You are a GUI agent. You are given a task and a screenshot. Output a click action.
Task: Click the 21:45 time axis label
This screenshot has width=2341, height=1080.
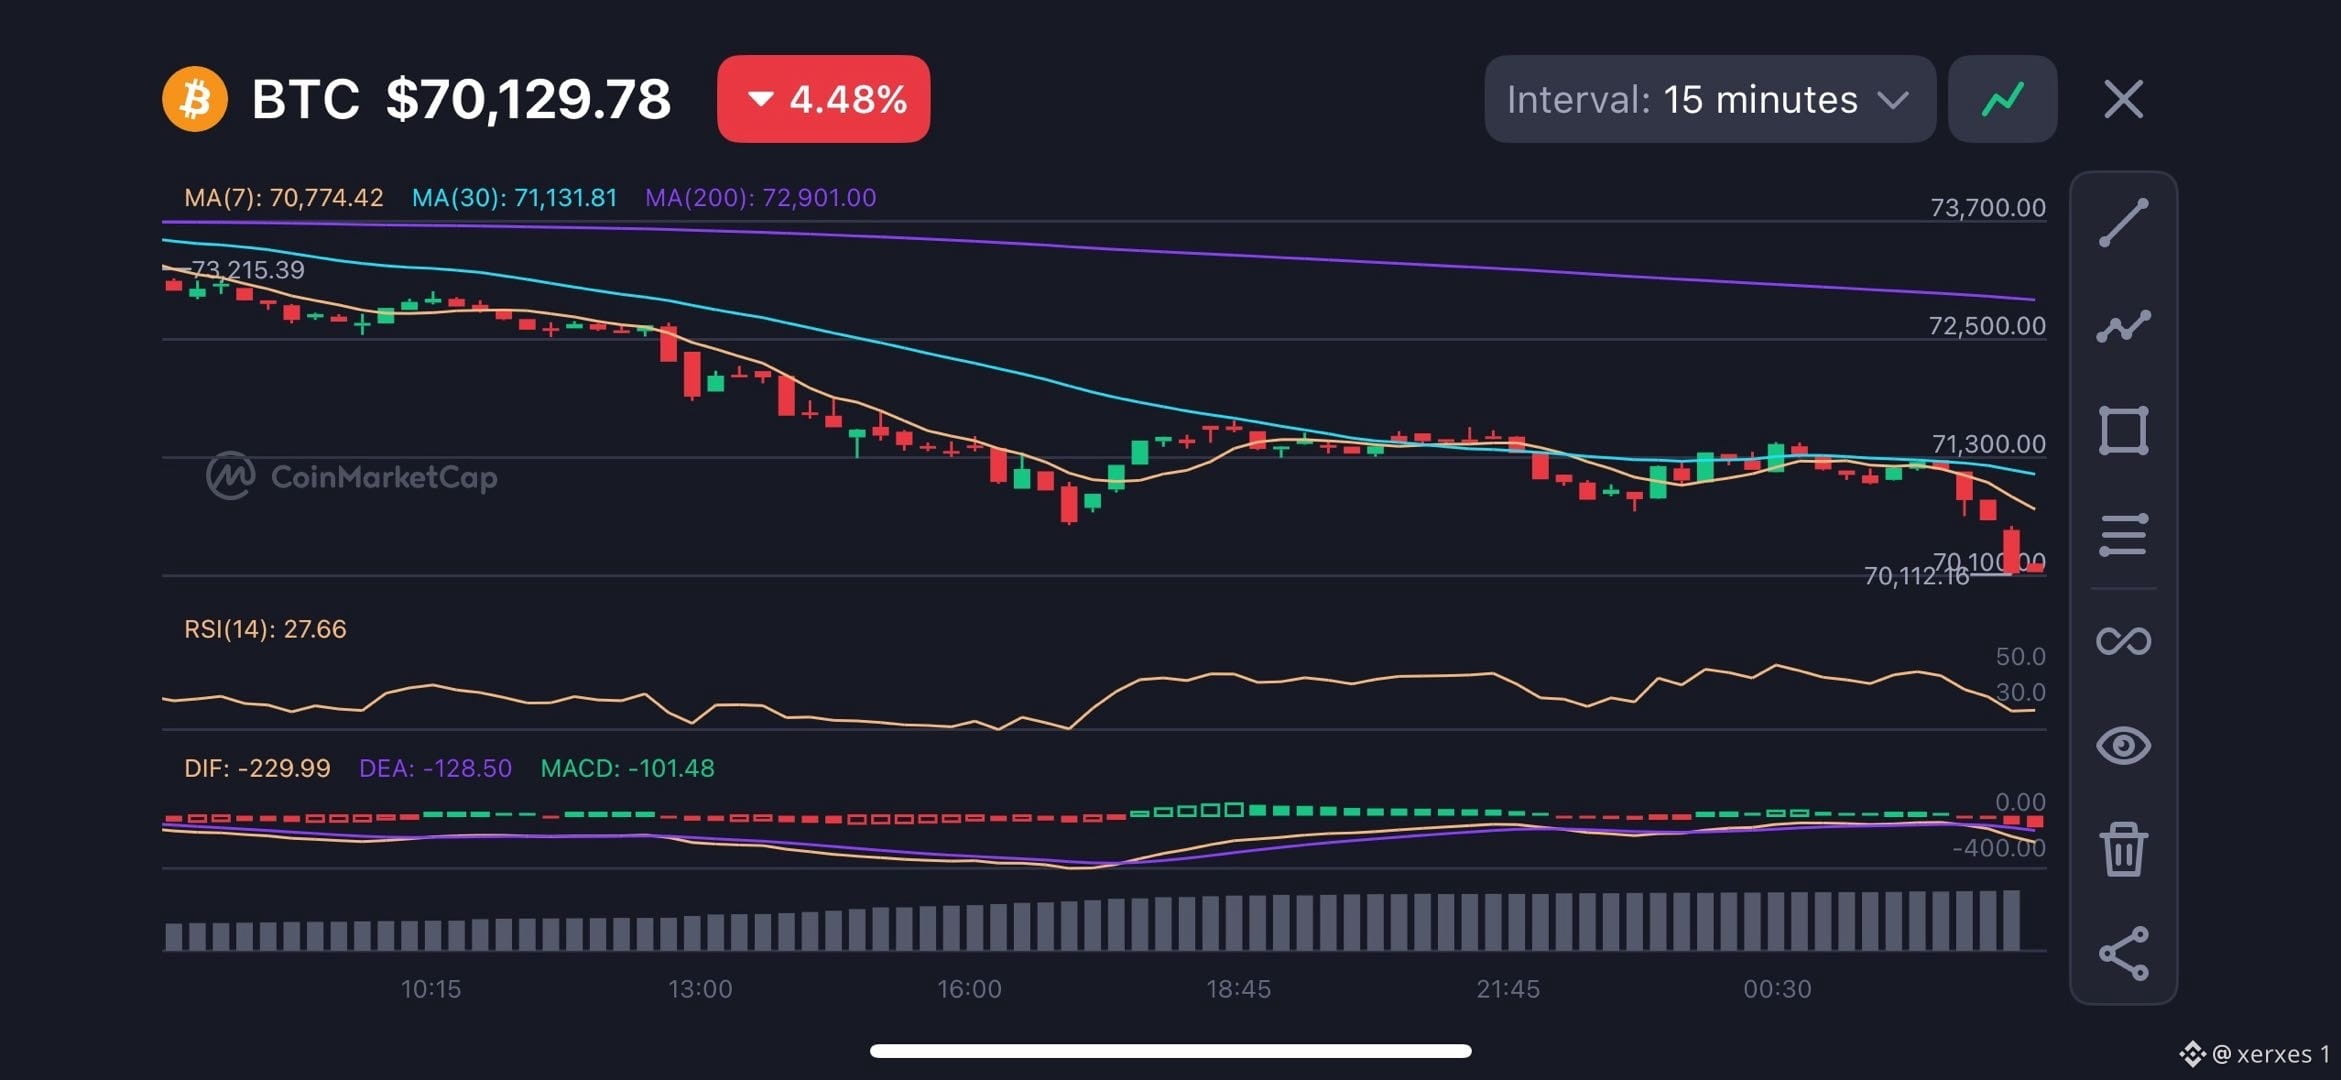[x=1508, y=989]
